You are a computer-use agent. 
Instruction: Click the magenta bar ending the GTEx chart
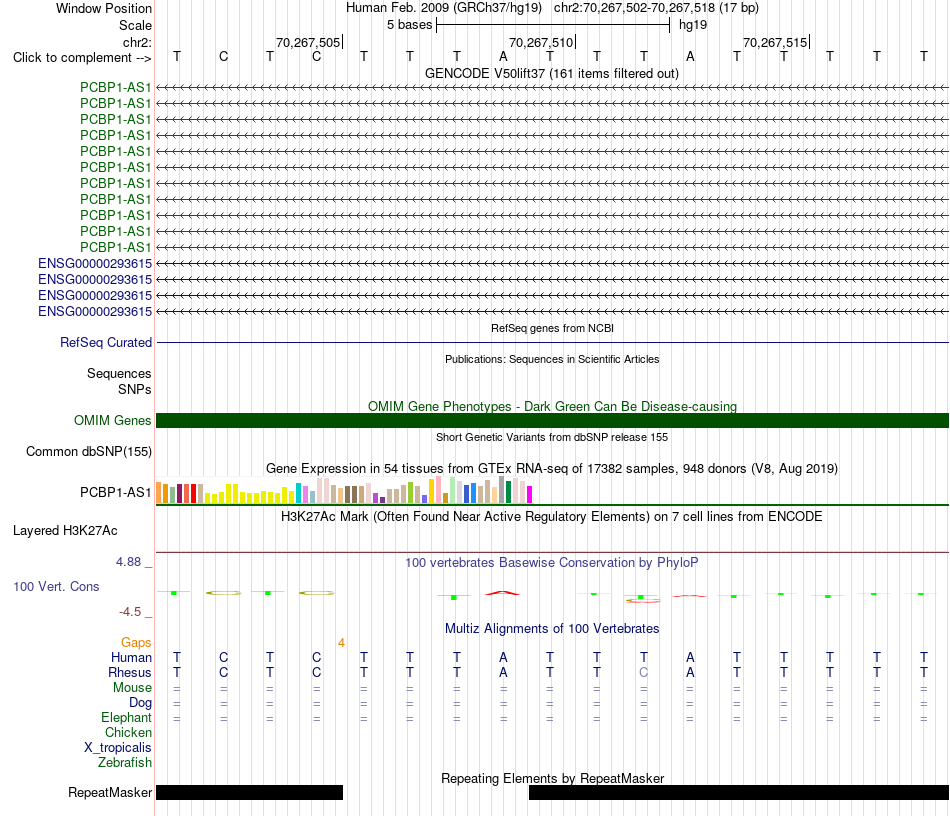click(x=530, y=494)
